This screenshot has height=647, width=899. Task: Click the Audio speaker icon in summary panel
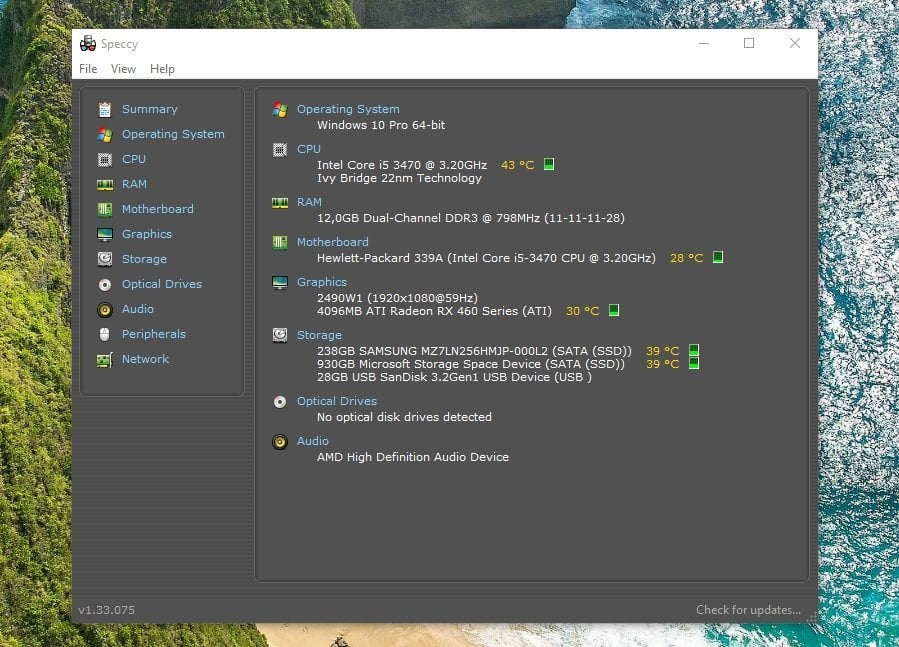[280, 442]
